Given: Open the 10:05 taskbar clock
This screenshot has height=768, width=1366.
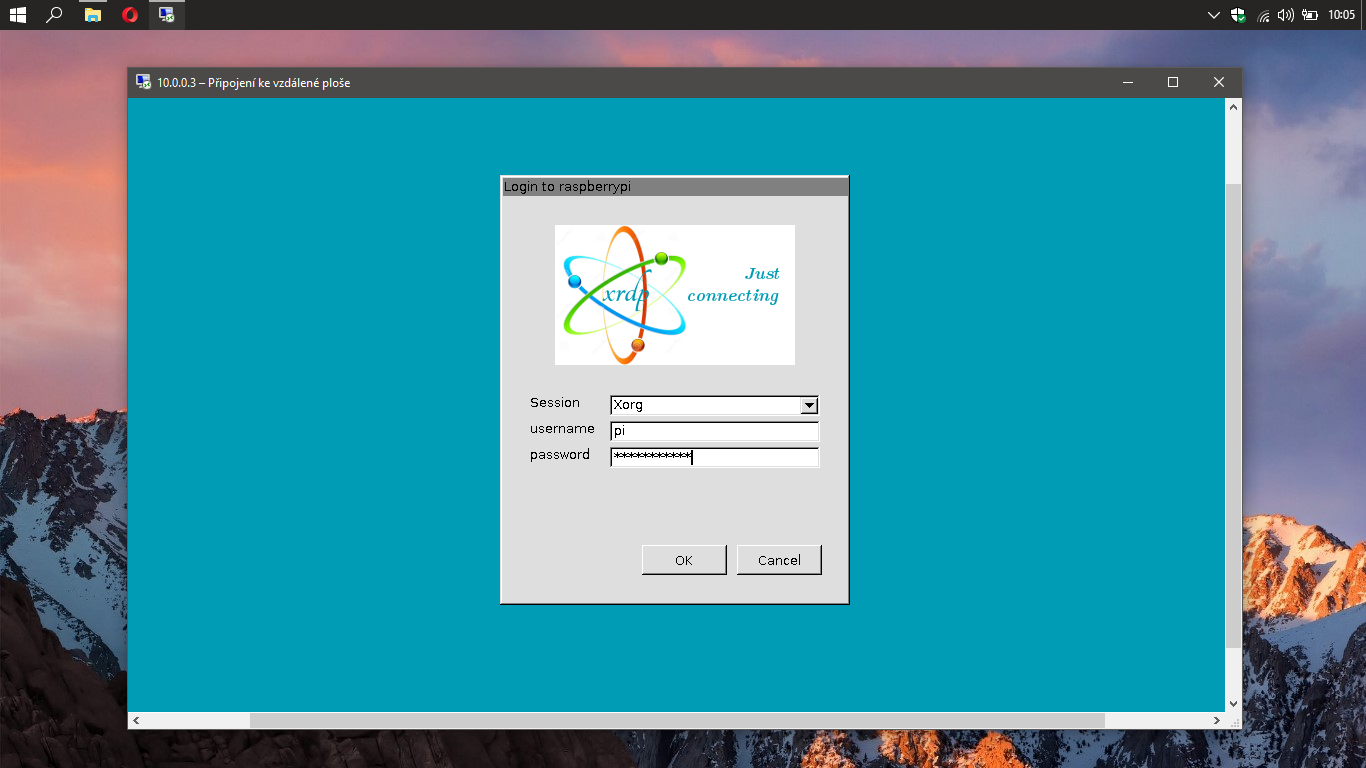Looking at the screenshot, I should 1341,15.
